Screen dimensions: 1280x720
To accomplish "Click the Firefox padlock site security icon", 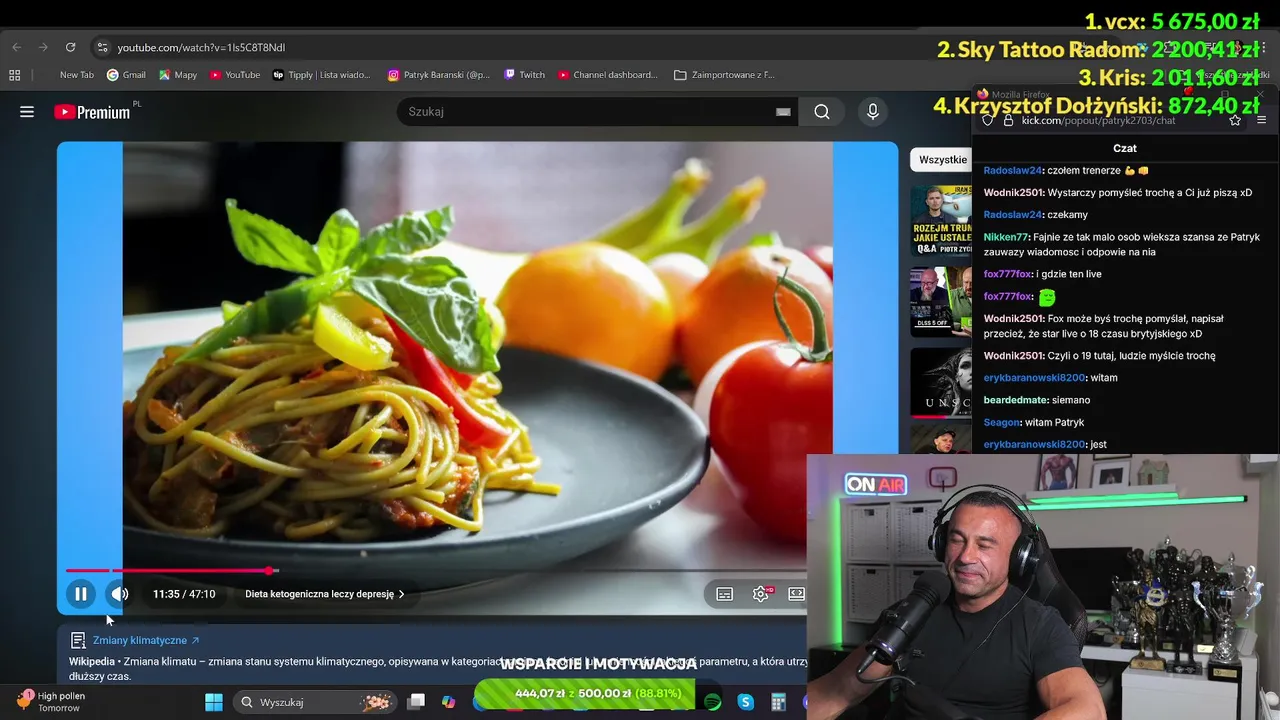I will click(1008, 120).
